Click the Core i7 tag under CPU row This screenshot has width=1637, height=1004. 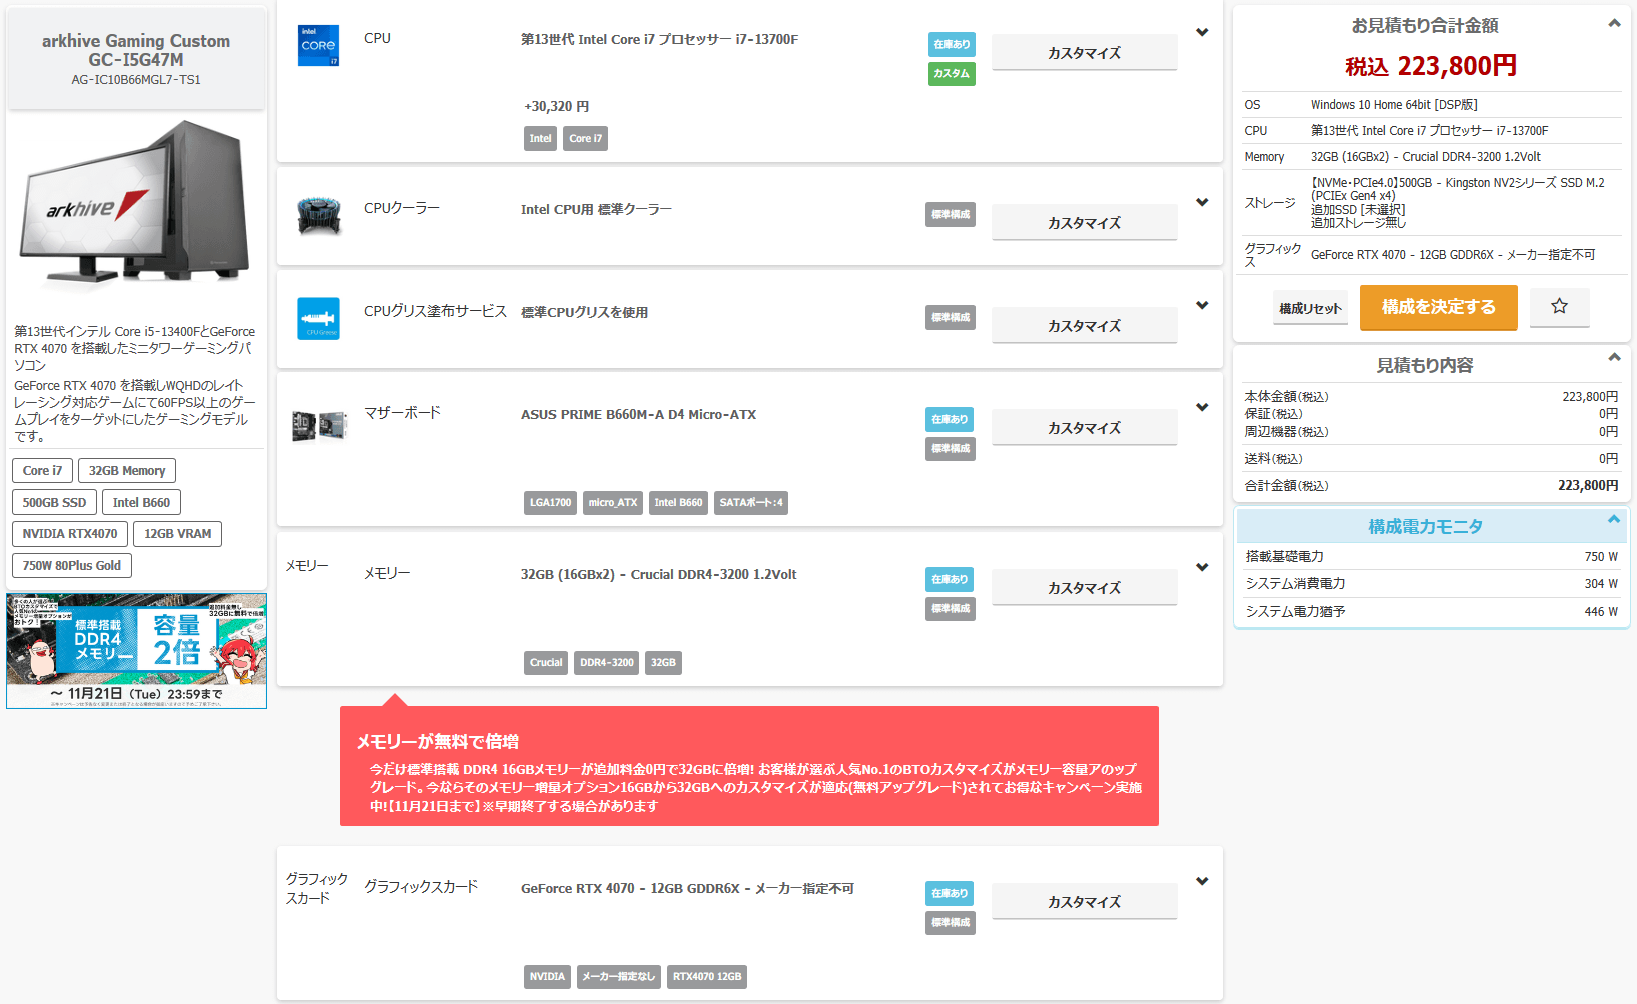pos(585,139)
